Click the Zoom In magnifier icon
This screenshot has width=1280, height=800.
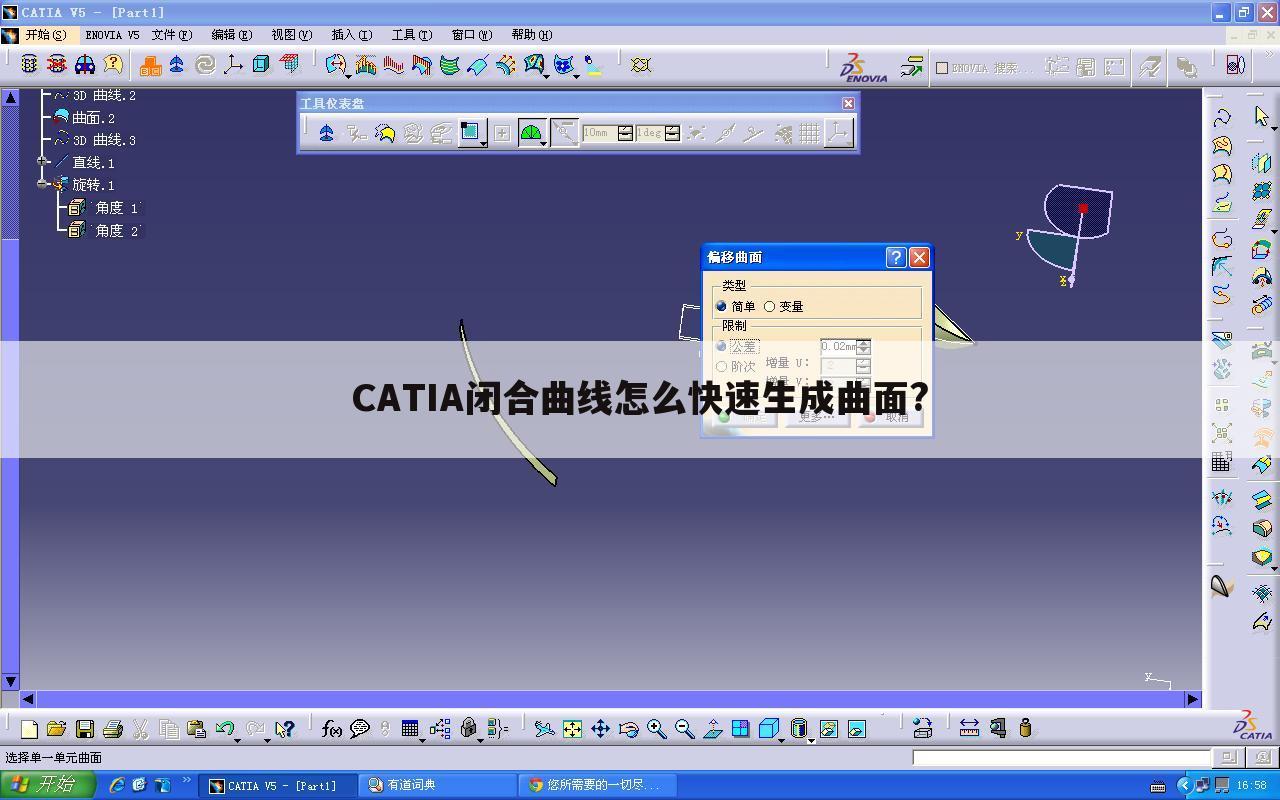pyautogui.click(x=656, y=729)
